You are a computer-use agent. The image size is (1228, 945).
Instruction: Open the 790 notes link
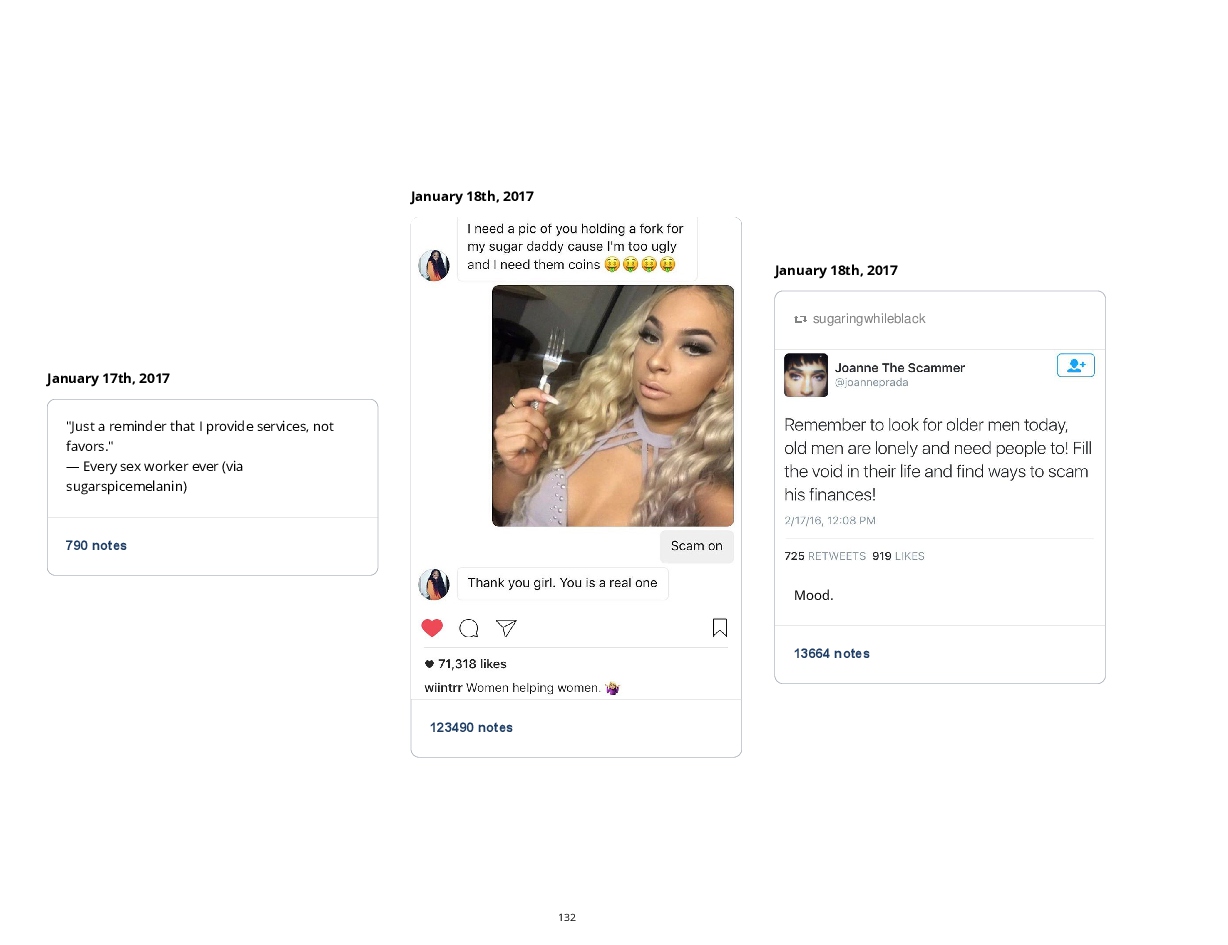(x=96, y=546)
